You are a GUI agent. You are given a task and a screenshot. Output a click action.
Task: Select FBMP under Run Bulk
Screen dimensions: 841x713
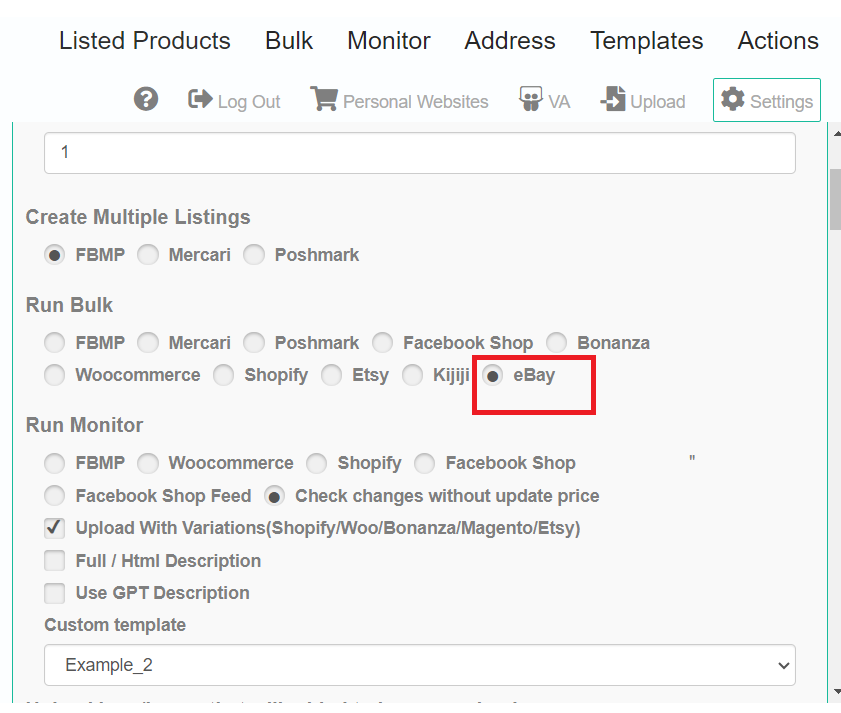[x=54, y=343]
